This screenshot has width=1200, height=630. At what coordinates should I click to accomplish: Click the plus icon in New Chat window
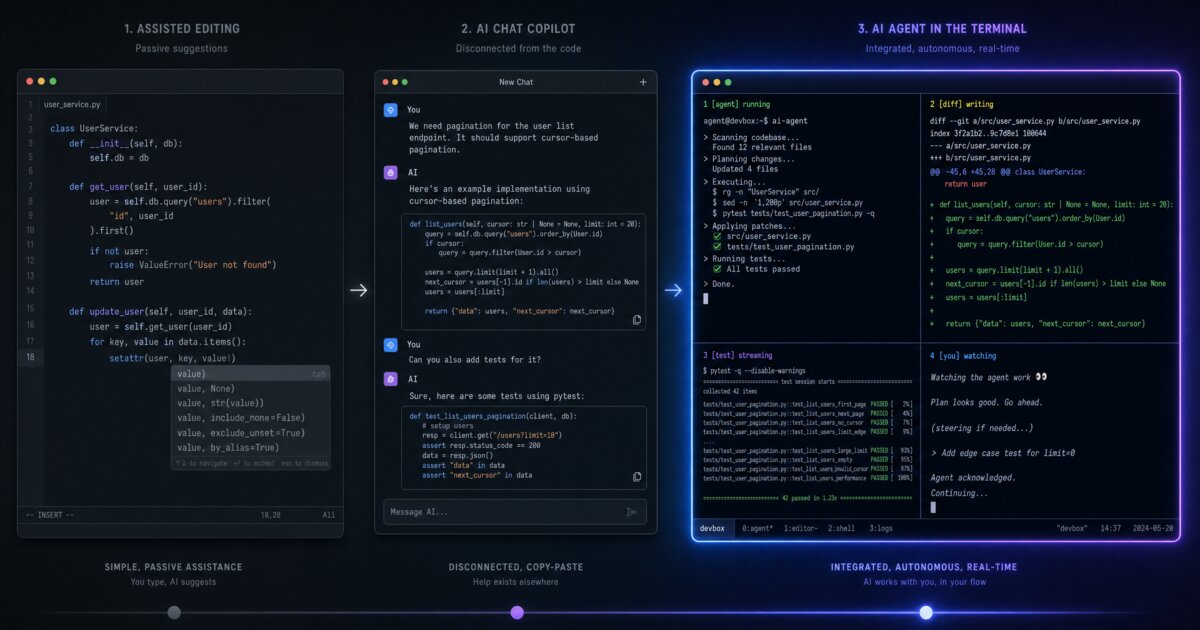[643, 82]
